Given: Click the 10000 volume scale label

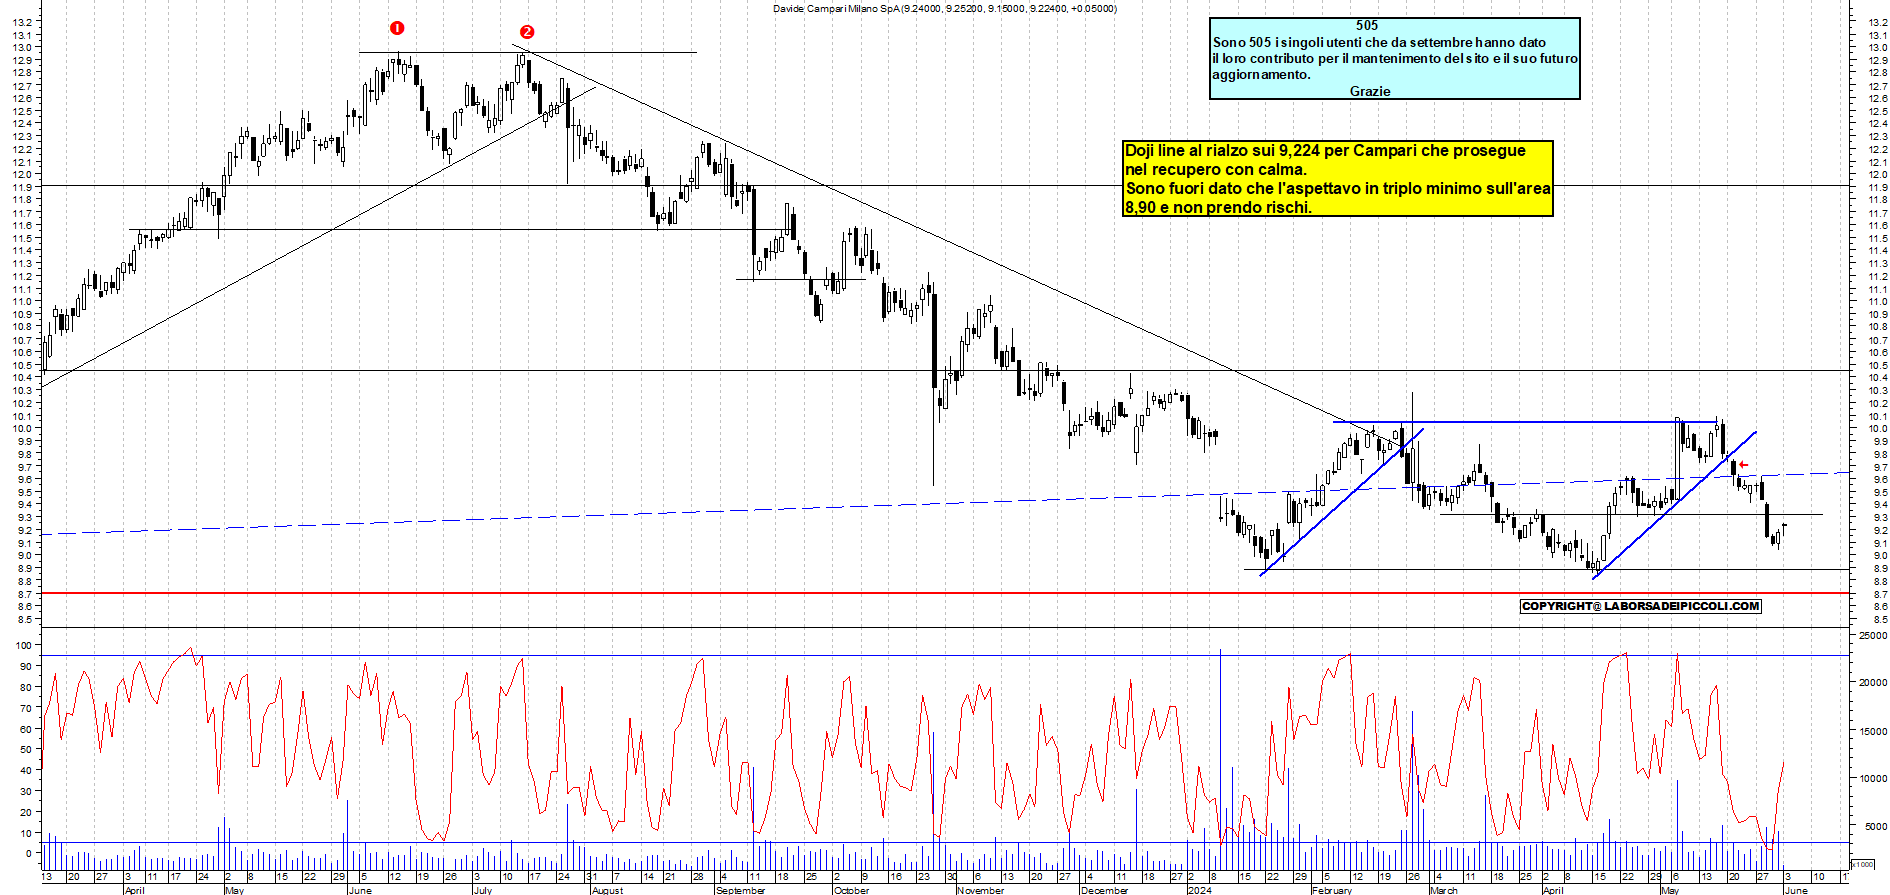Looking at the screenshot, I should (1872, 778).
